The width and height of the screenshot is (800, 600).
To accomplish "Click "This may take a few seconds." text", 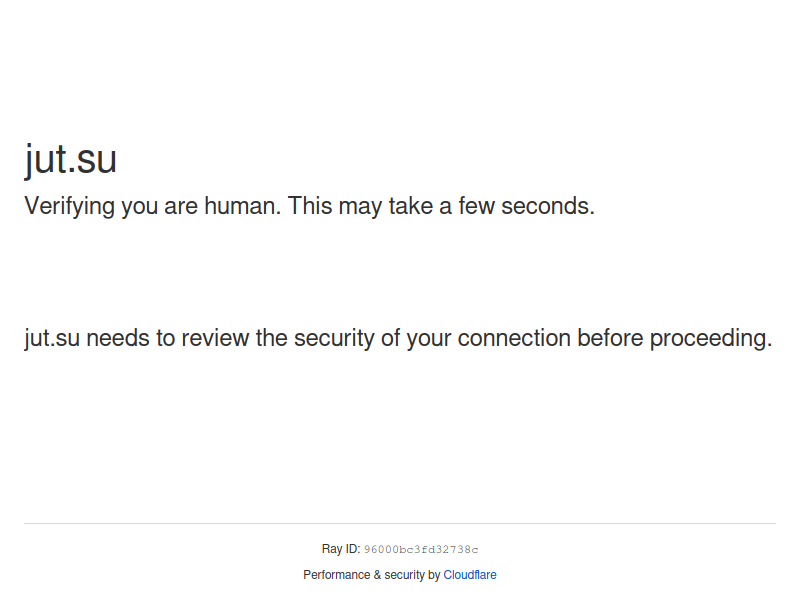I will (x=441, y=206).
